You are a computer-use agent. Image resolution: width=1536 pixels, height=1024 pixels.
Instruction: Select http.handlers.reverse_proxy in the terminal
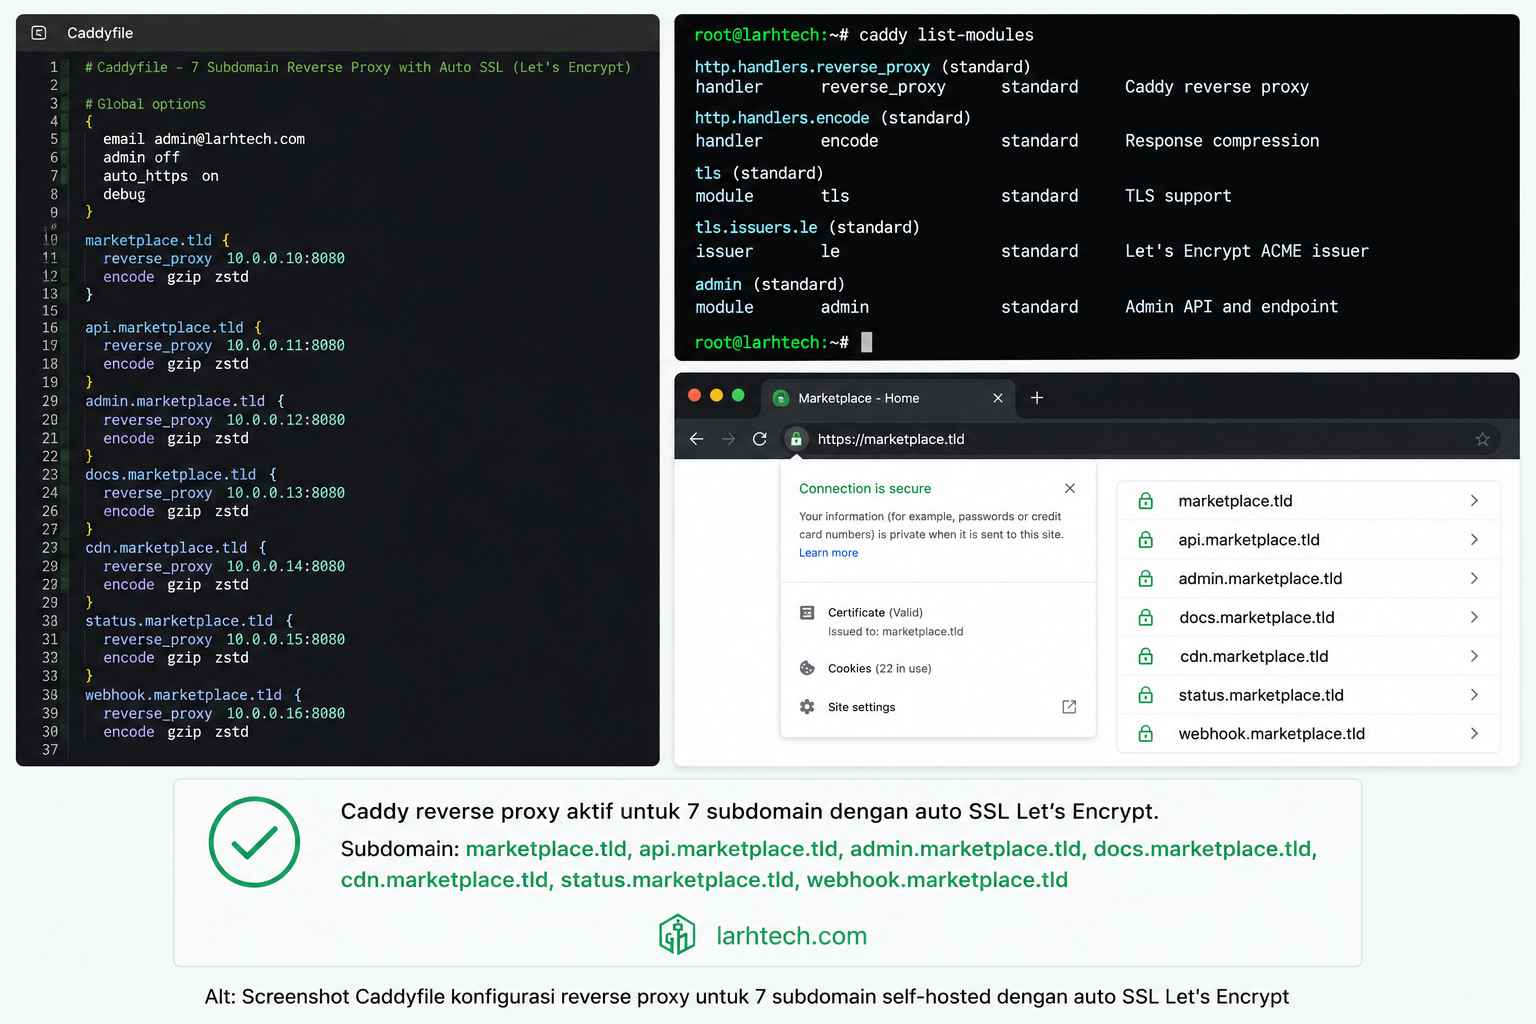[812, 67]
